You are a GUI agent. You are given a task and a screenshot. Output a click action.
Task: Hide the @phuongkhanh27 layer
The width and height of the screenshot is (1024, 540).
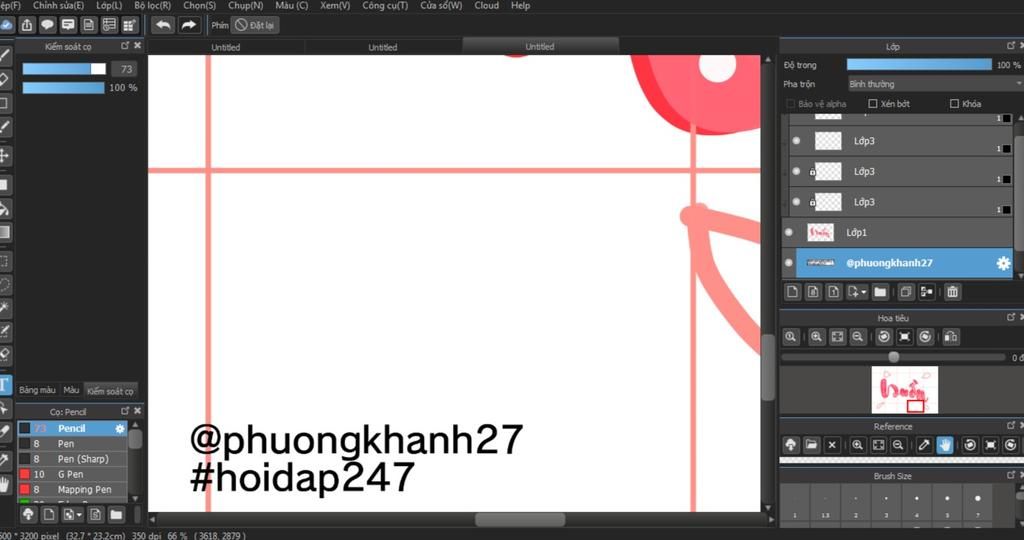(789, 263)
